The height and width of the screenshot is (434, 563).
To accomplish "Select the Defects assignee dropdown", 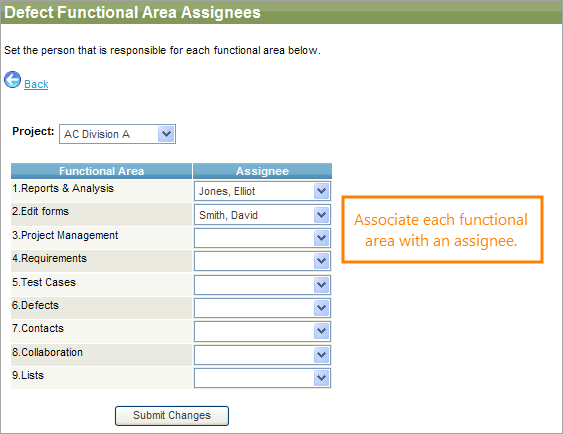I will (x=262, y=308).
